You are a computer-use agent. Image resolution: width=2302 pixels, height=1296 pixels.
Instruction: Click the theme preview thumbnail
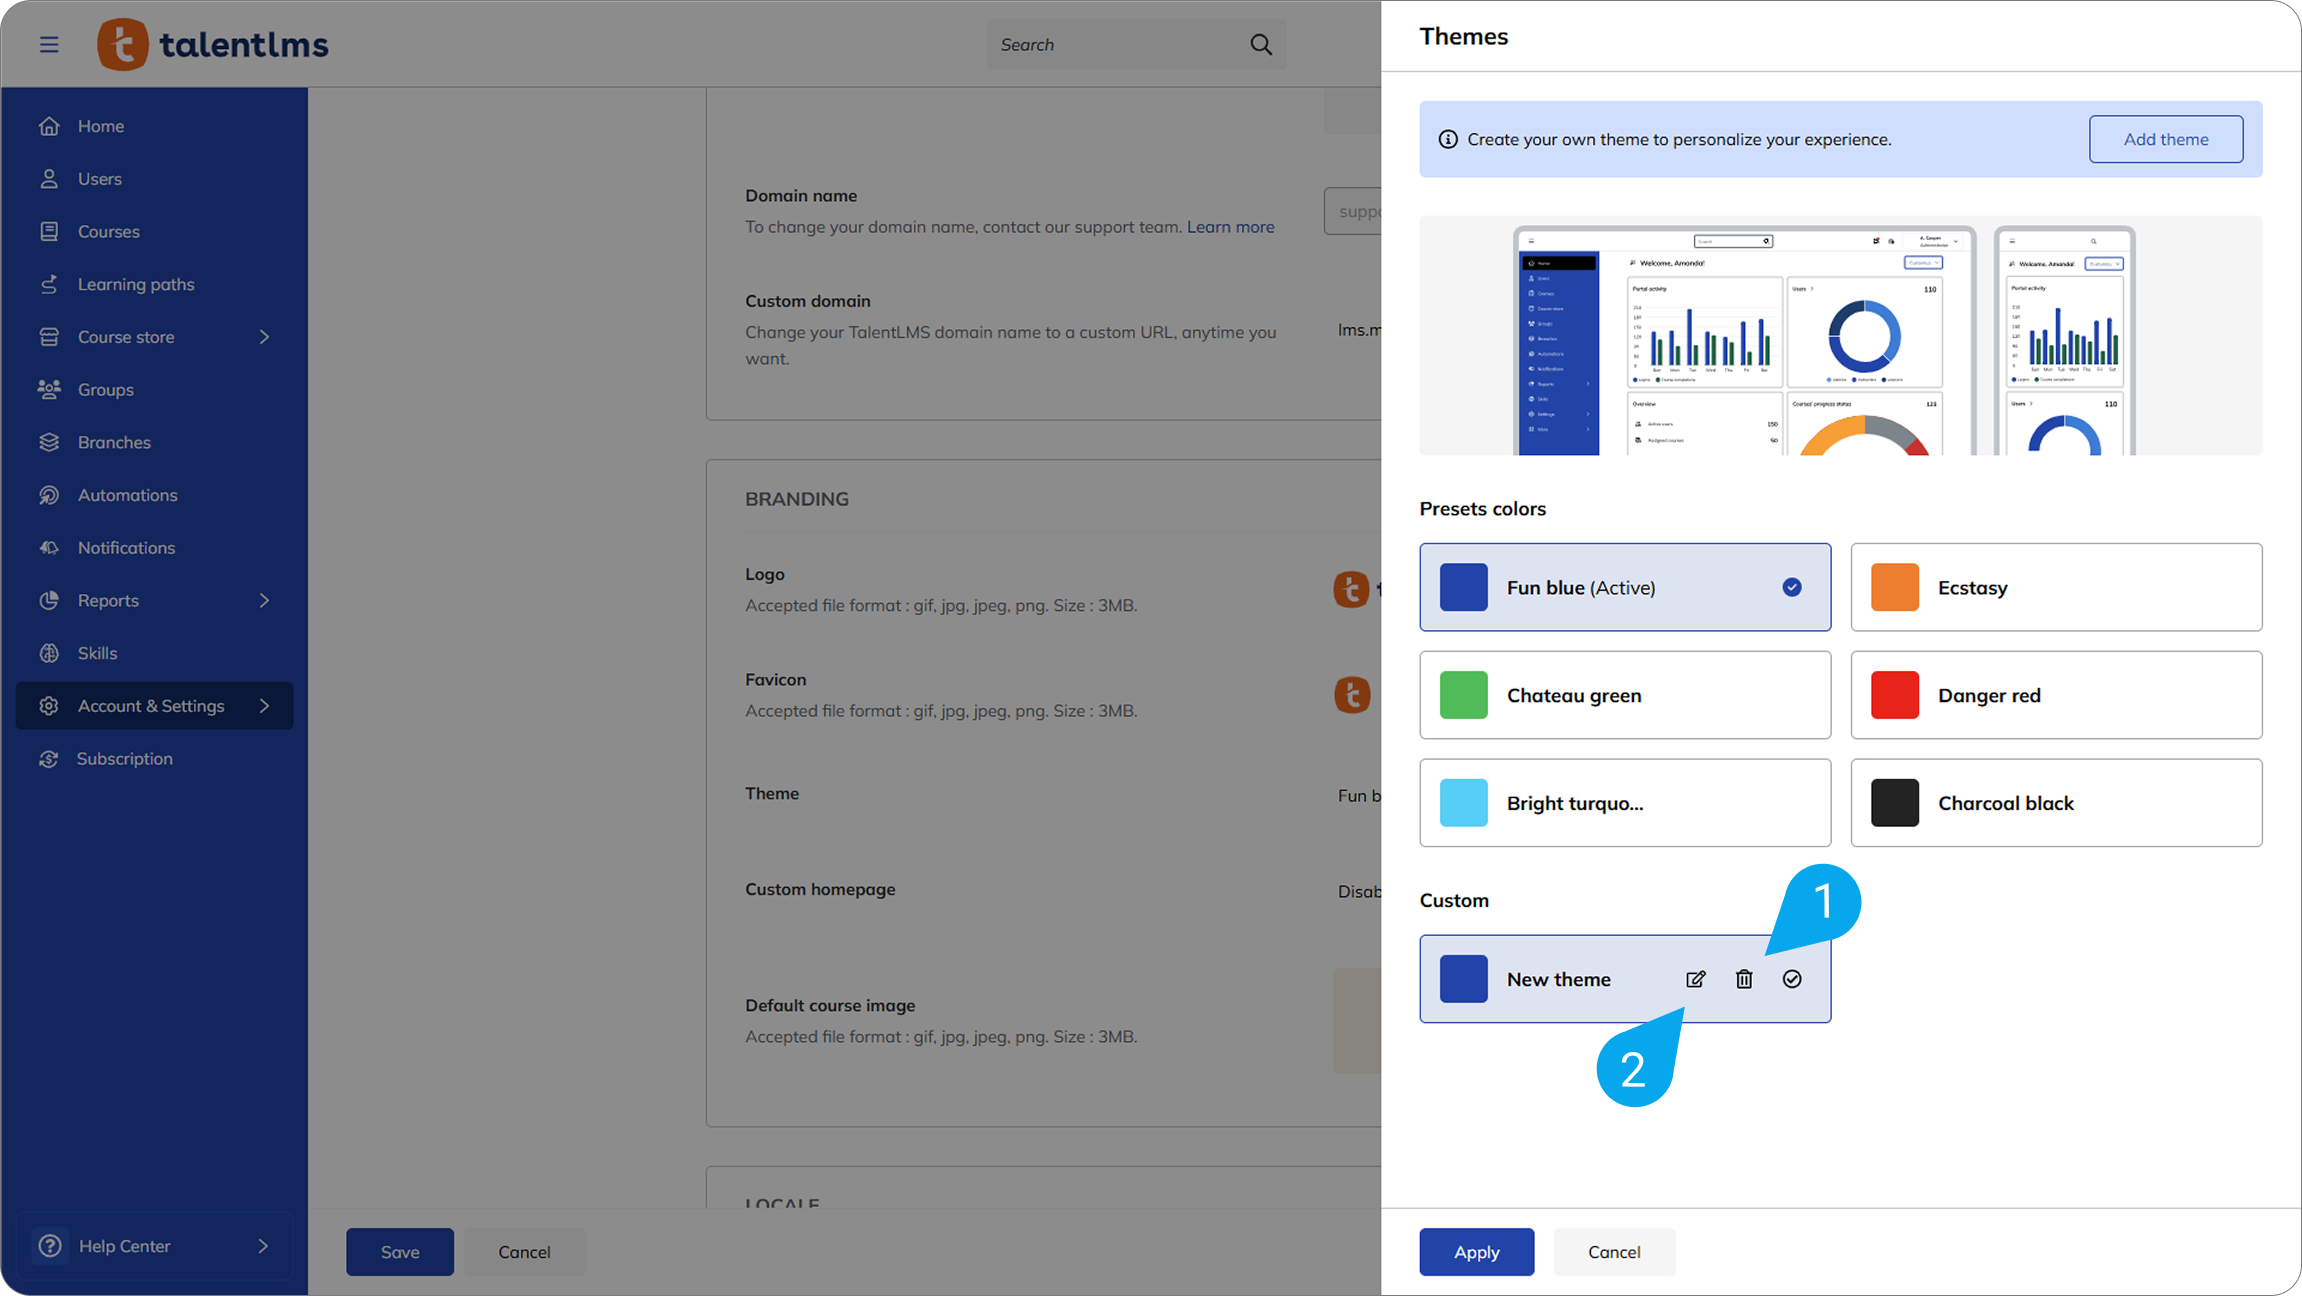pyautogui.click(x=1840, y=336)
